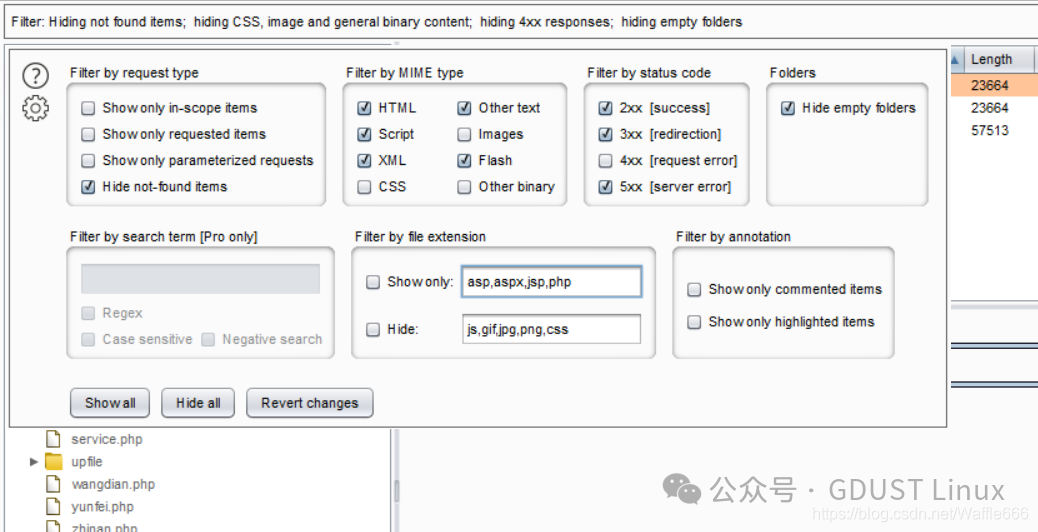Click Revert changes button
The height and width of the screenshot is (532, 1038).
309,403
